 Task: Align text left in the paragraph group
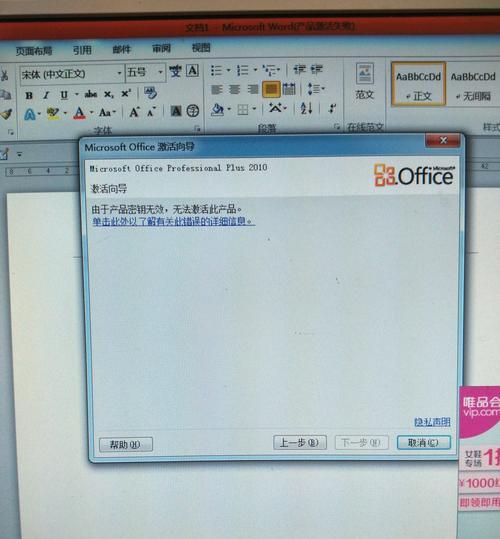216,90
